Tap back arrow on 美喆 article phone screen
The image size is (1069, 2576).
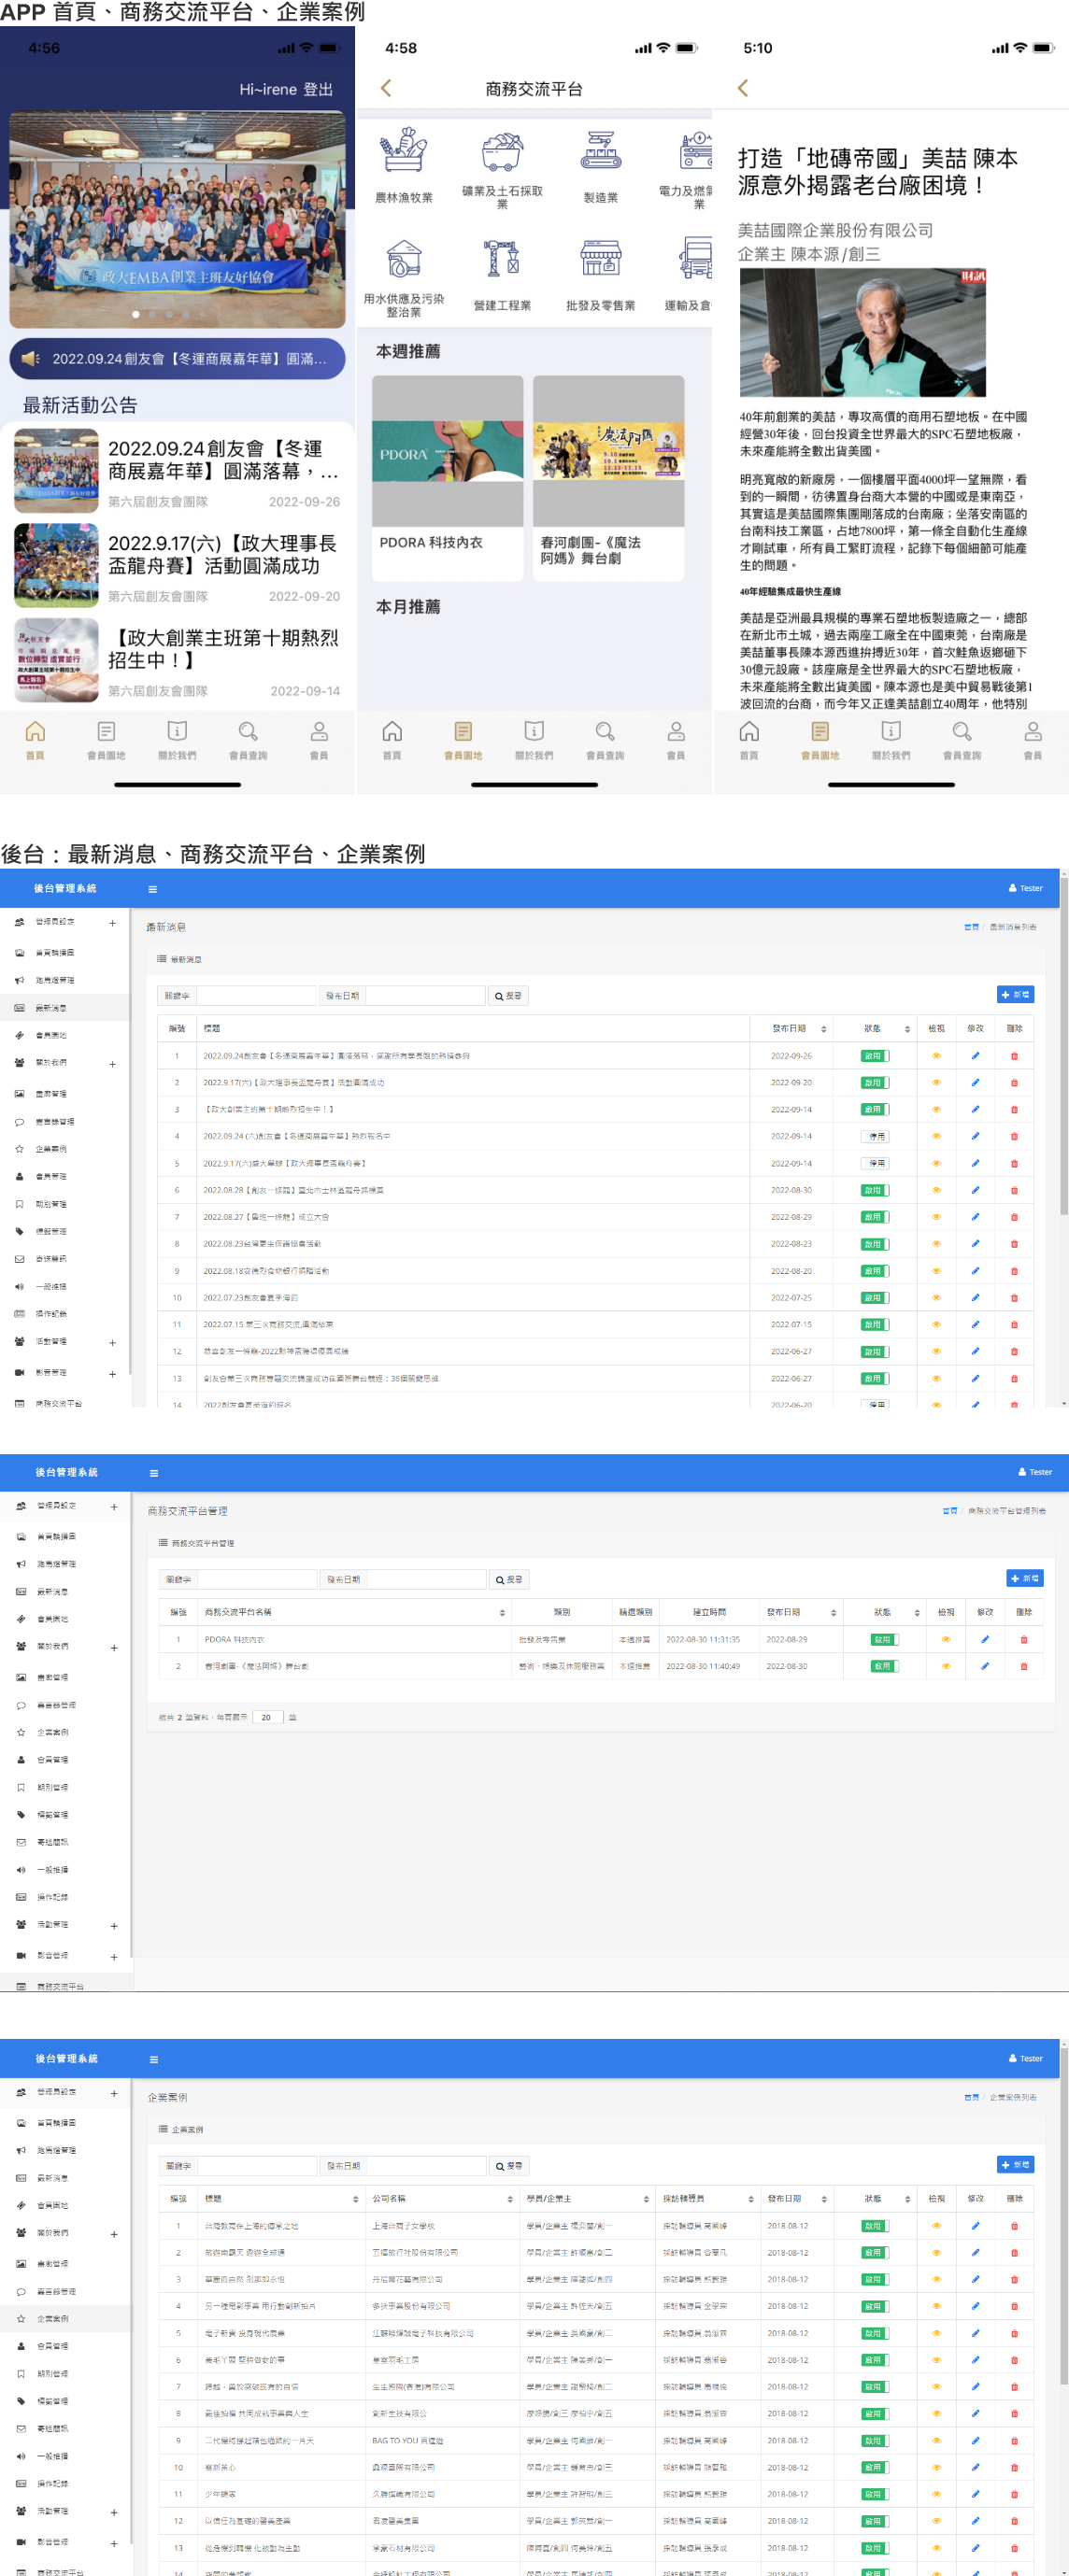(x=743, y=88)
